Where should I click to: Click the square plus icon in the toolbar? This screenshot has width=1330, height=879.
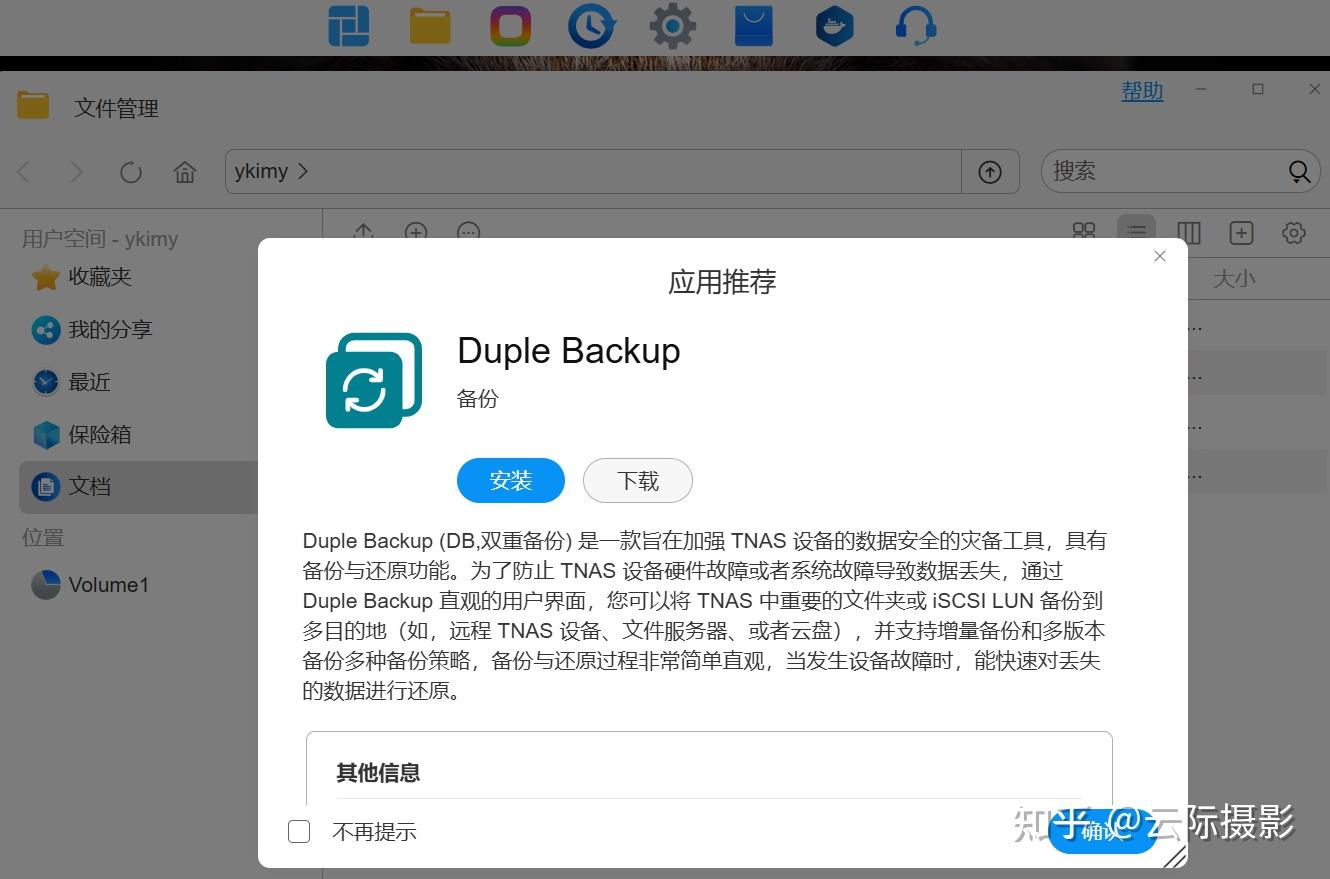1241,233
